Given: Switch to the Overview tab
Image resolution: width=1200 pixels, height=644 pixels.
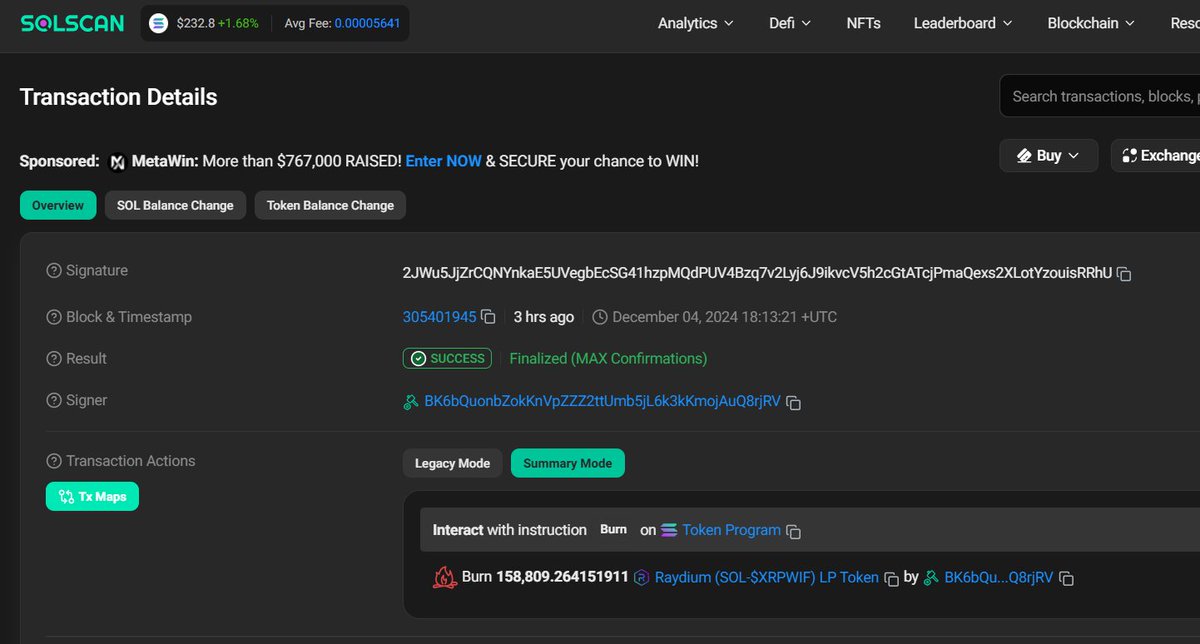Looking at the screenshot, I should 58,205.
